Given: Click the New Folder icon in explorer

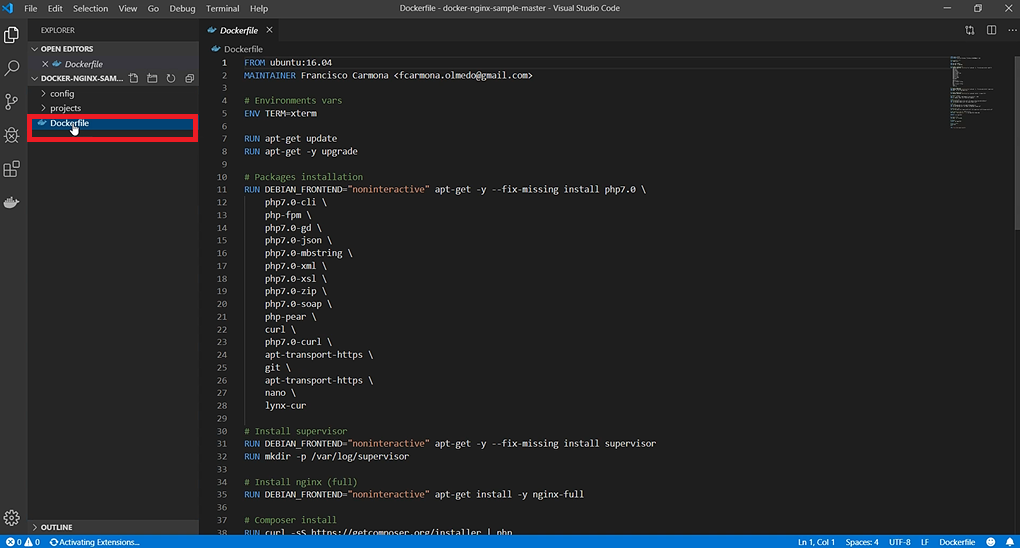Looking at the screenshot, I should 152,78.
